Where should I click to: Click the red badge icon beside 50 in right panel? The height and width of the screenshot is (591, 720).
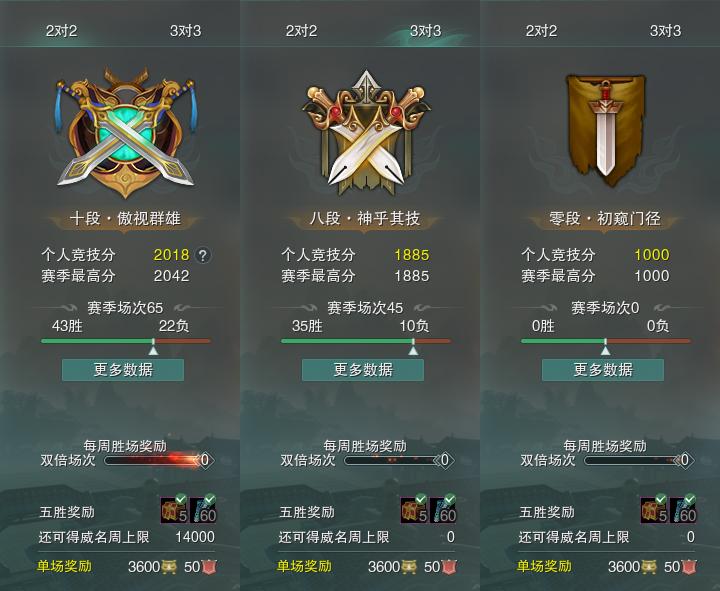pyautogui.click(x=689, y=567)
